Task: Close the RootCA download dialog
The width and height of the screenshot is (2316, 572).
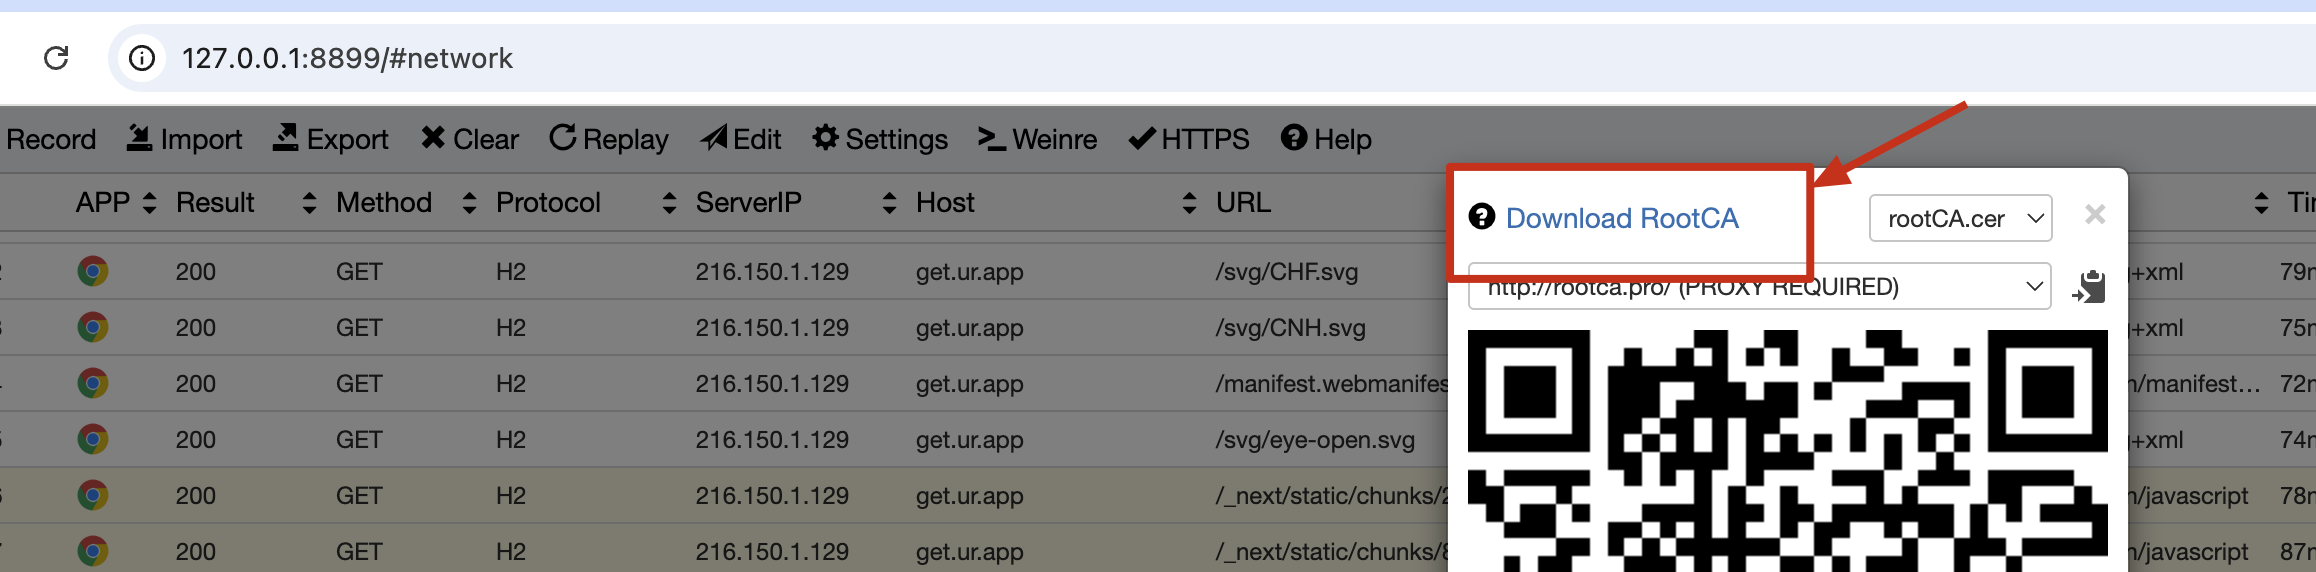Action: click(x=2095, y=215)
